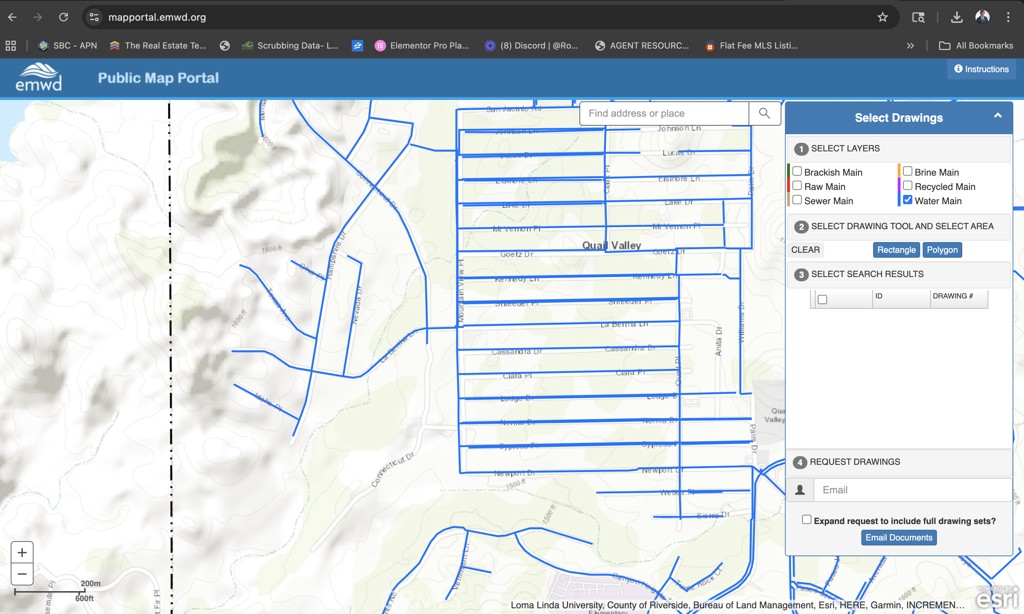The width and height of the screenshot is (1024, 614).
Task: Check the Recycled Main layer
Action: click(x=907, y=186)
